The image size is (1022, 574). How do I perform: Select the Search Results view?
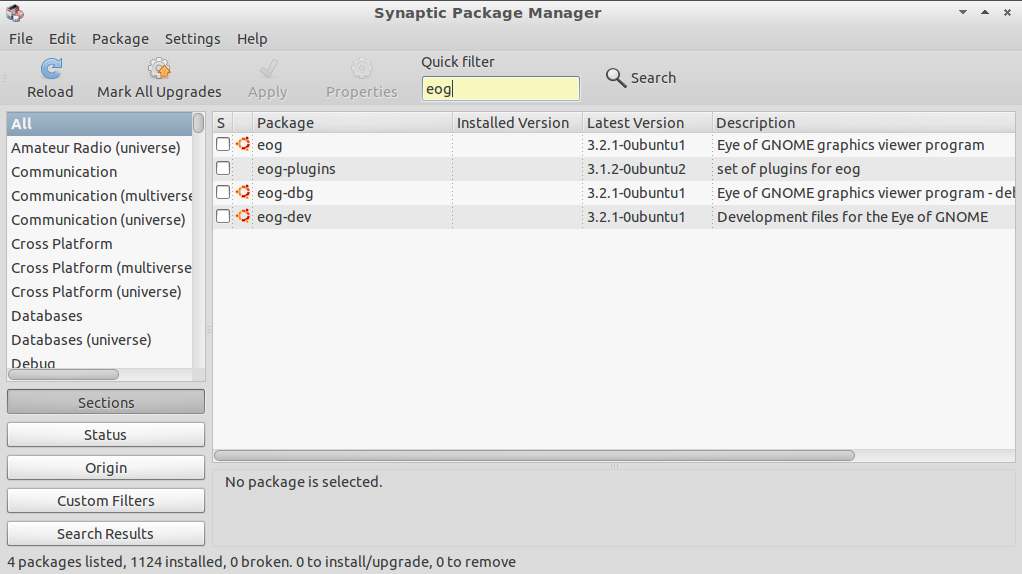tap(106, 534)
